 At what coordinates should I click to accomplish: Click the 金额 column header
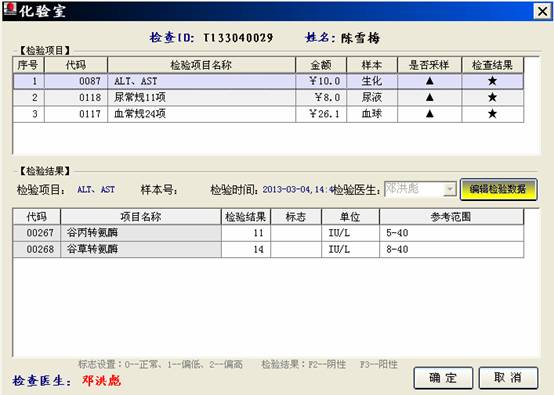pyautogui.click(x=321, y=65)
